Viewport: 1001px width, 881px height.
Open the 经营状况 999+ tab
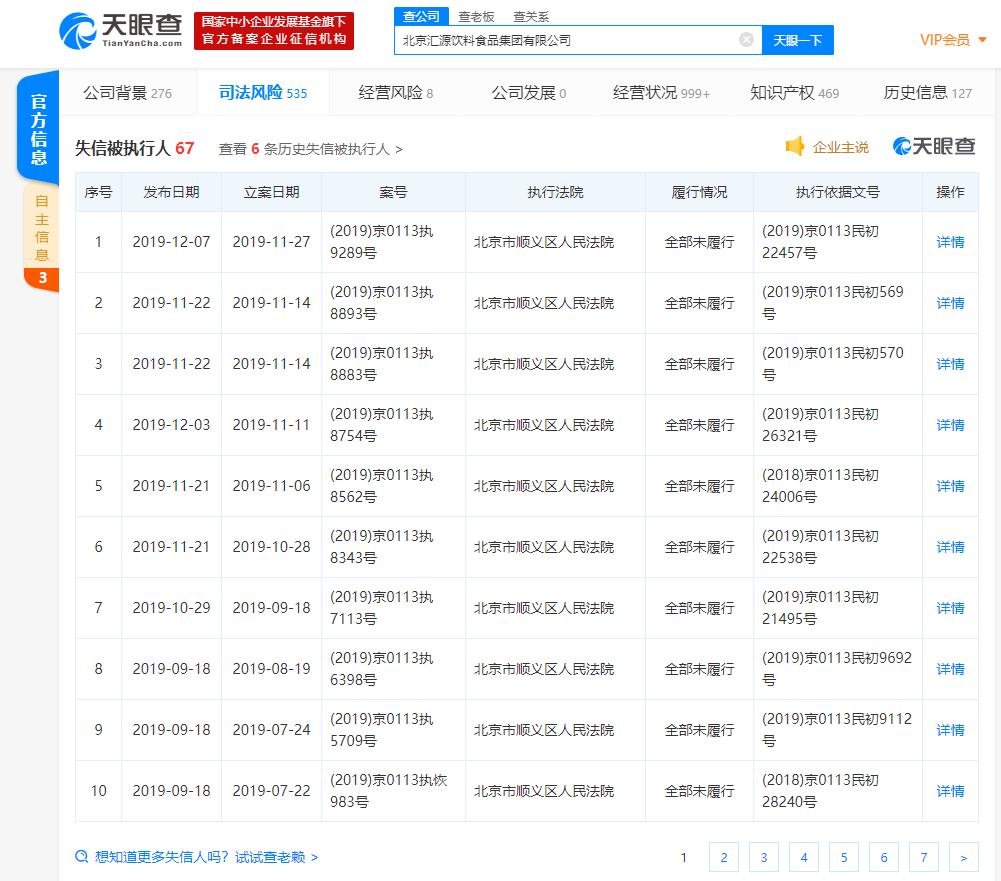661,93
